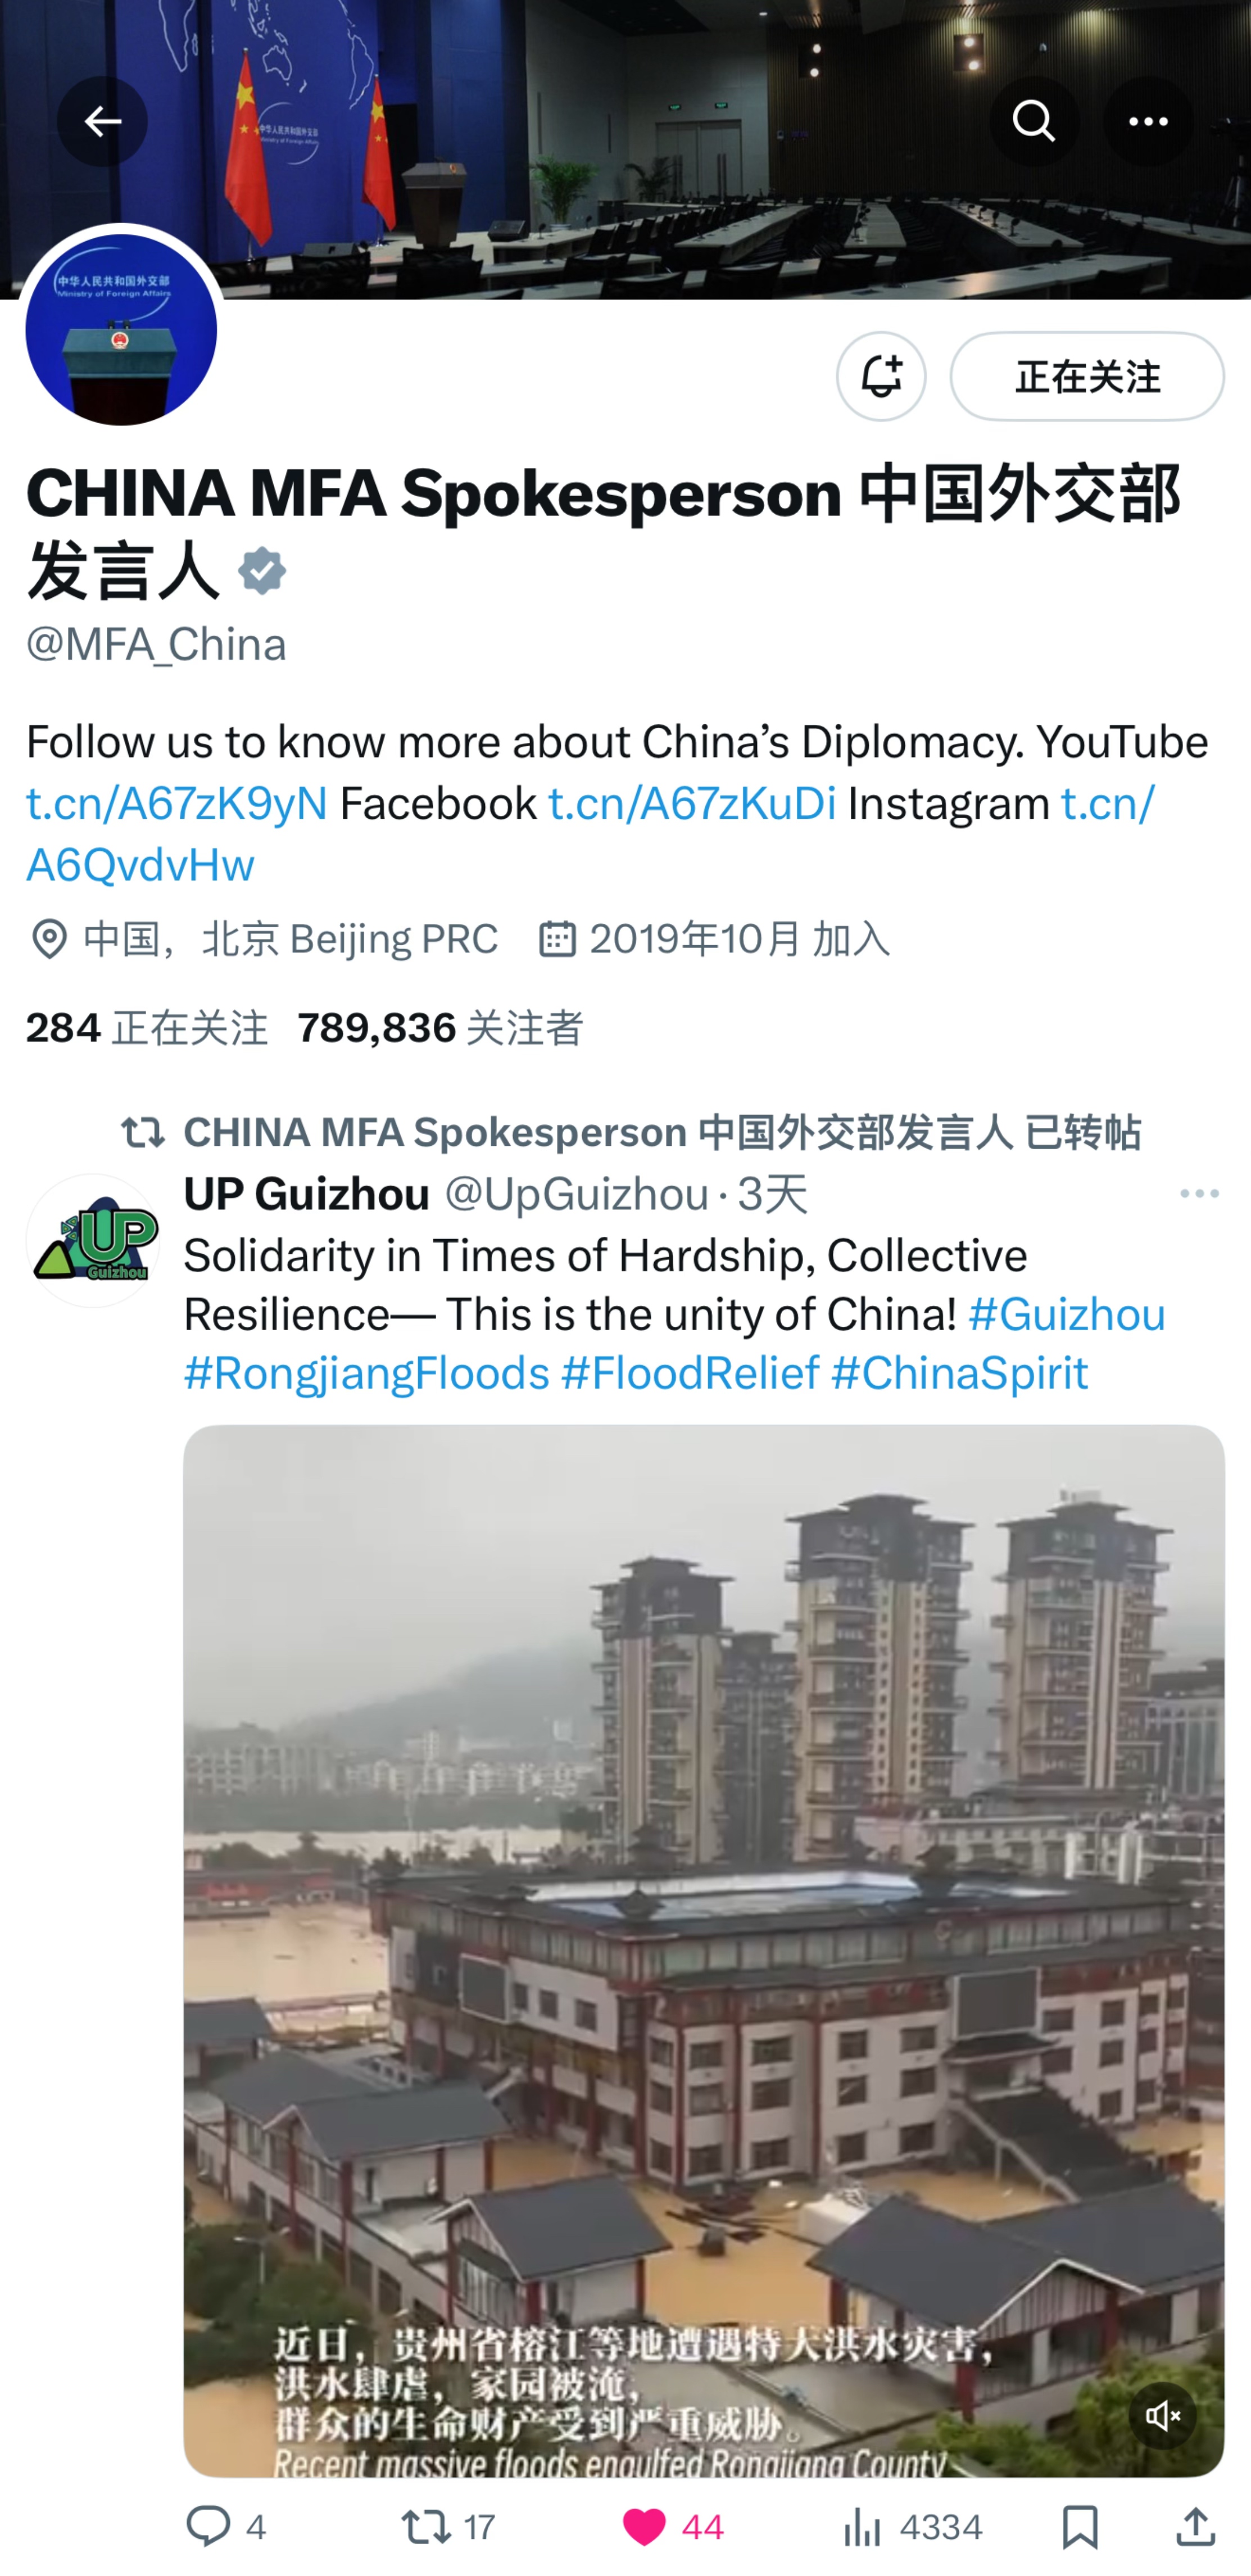Unmute the flood video
The image size is (1251, 2576).
pyautogui.click(x=1162, y=2416)
